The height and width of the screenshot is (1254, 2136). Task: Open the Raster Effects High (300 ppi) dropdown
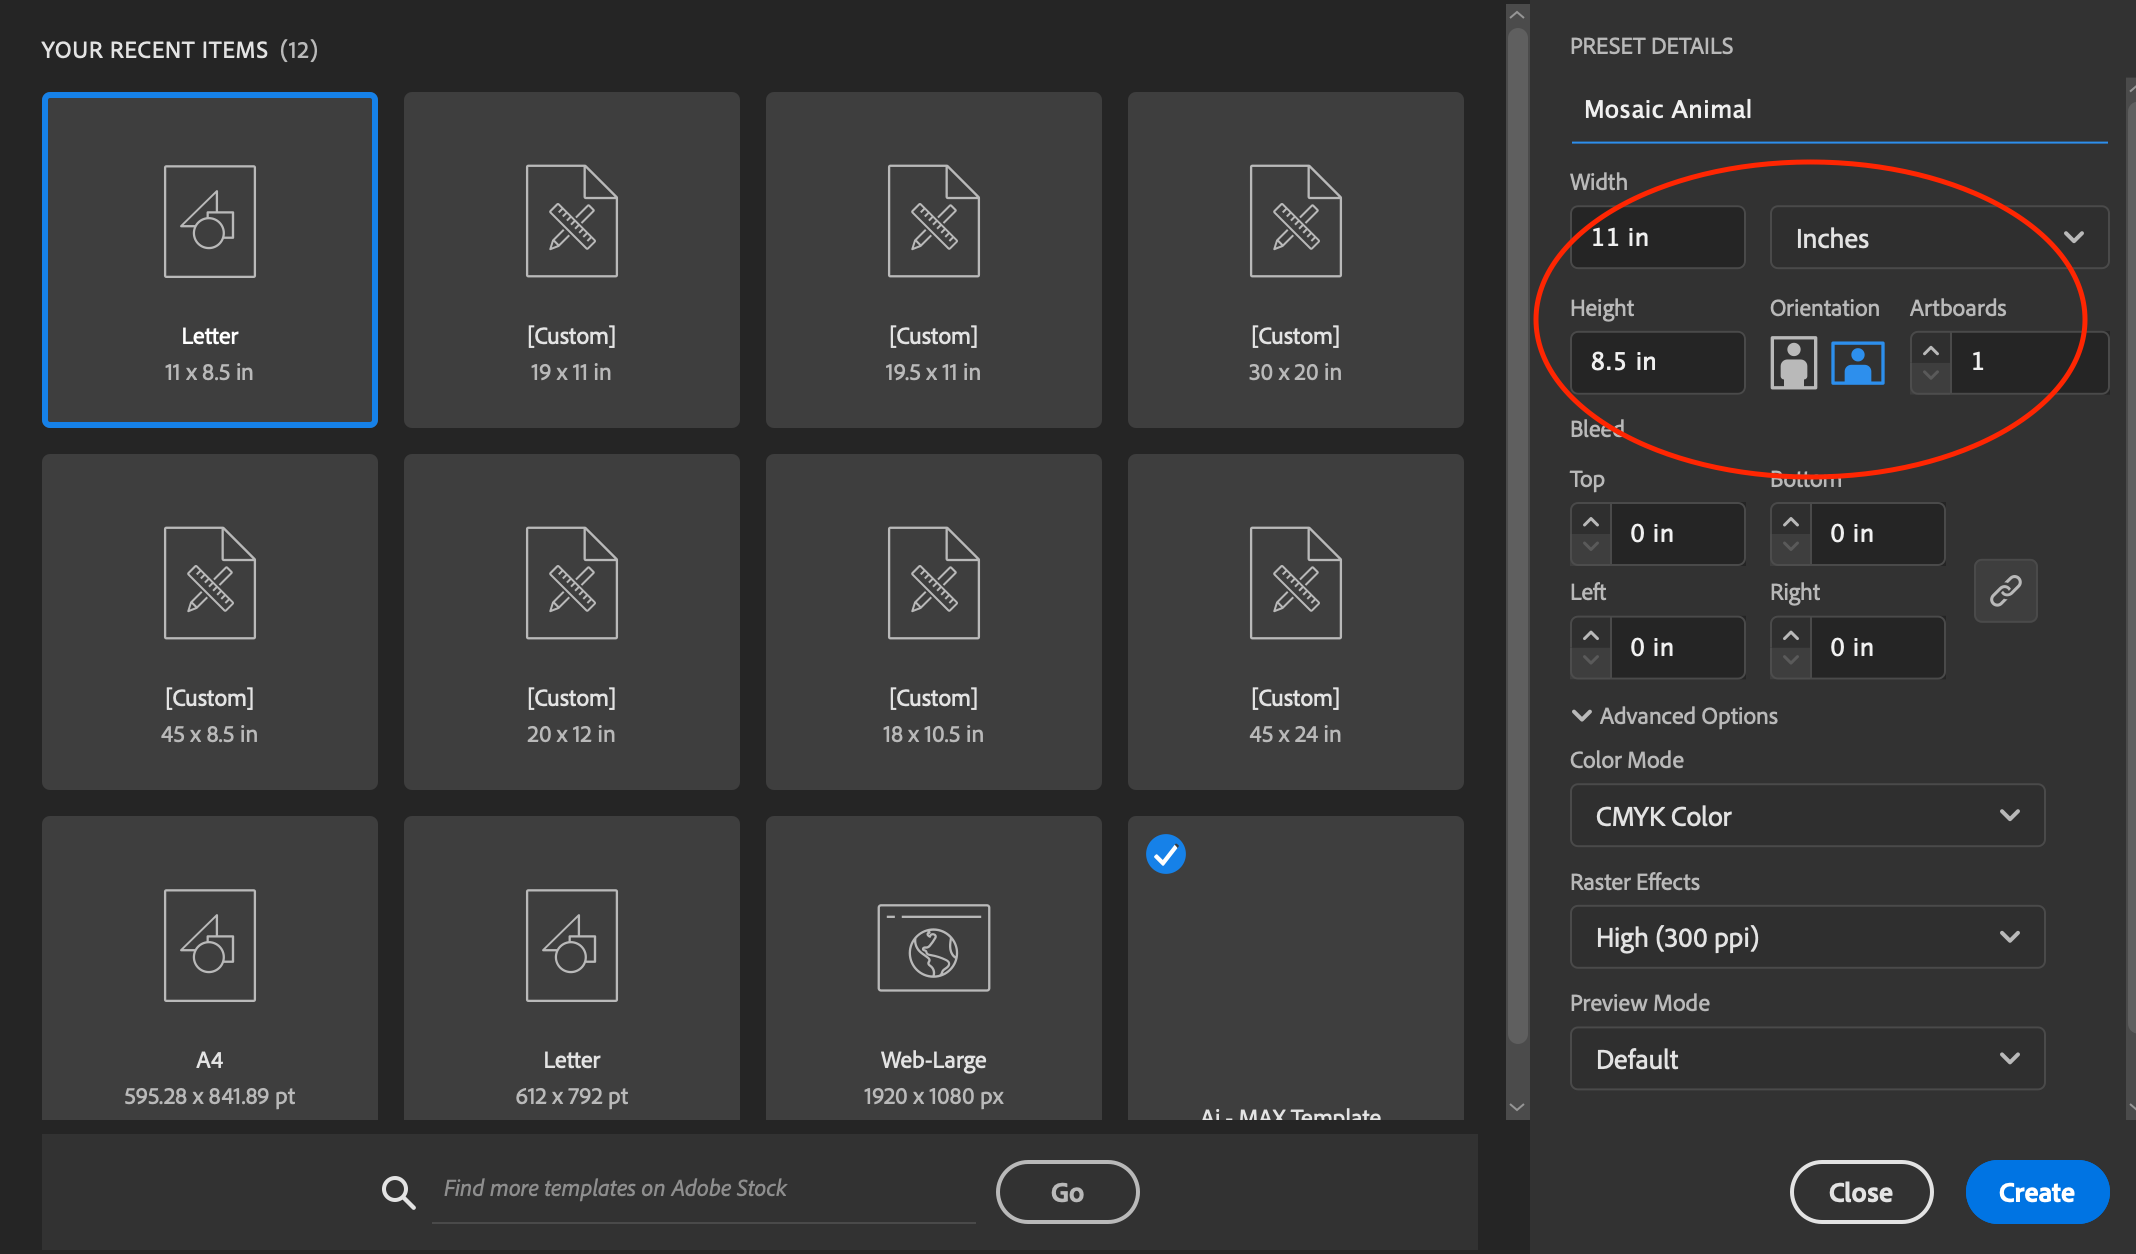(x=1806, y=937)
